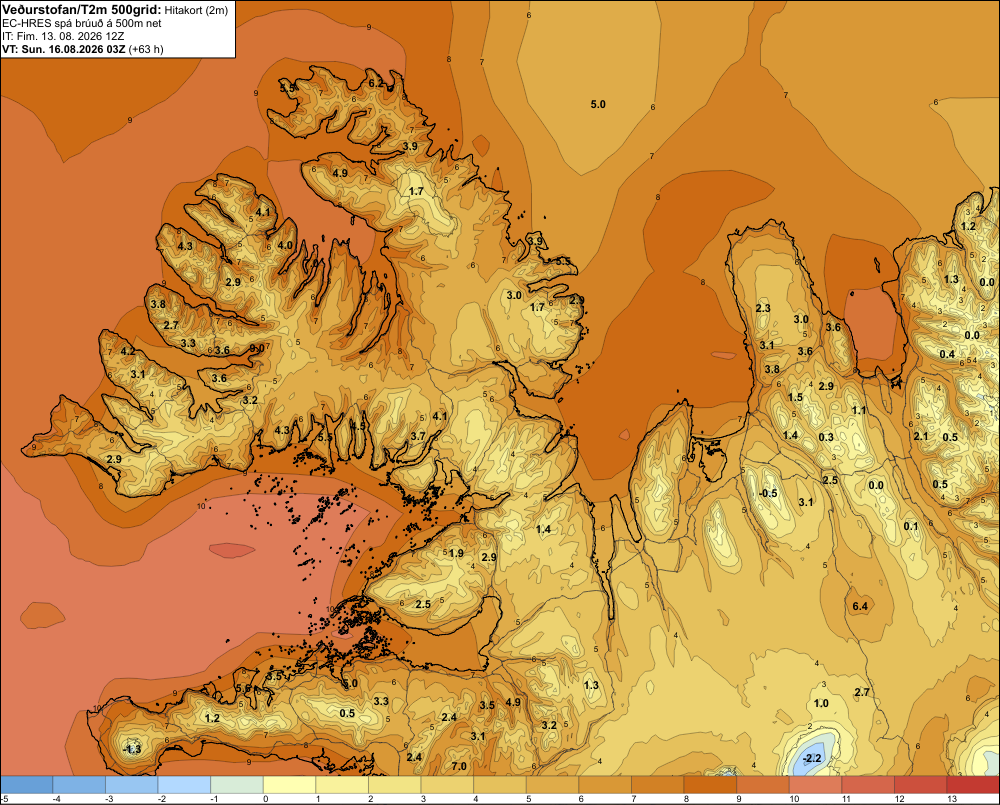Click the '4.2' temperature value
This screenshot has height=805, width=1000.
point(128,351)
